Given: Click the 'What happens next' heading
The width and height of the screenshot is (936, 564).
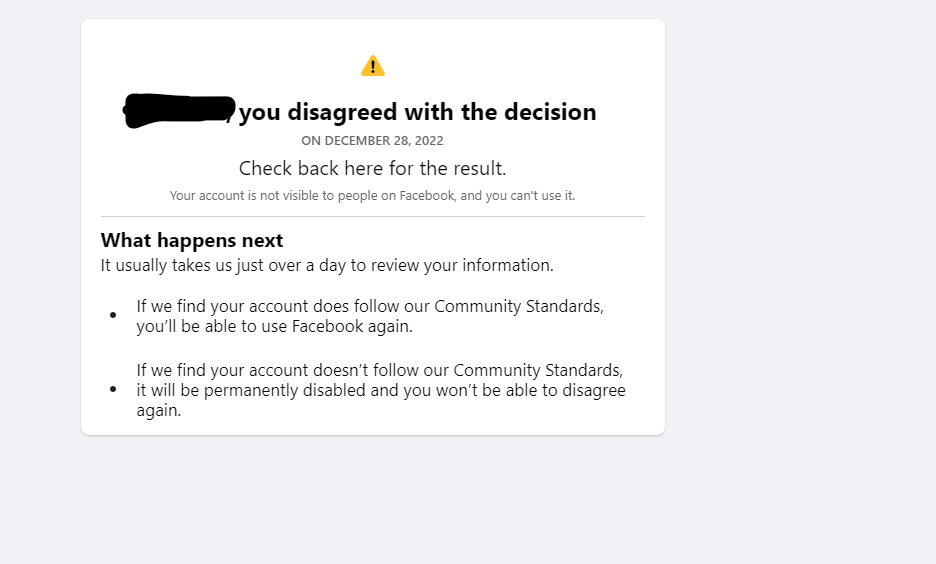Looking at the screenshot, I should (192, 240).
